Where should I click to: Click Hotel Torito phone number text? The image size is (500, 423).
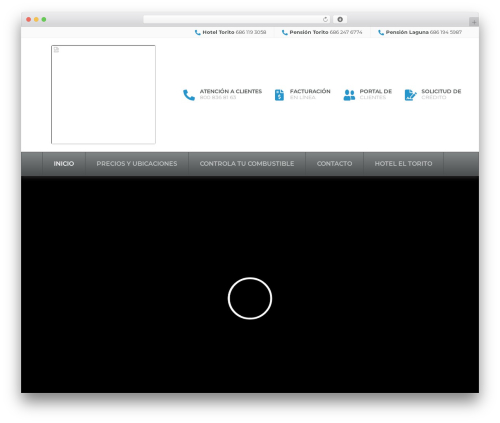click(x=251, y=32)
